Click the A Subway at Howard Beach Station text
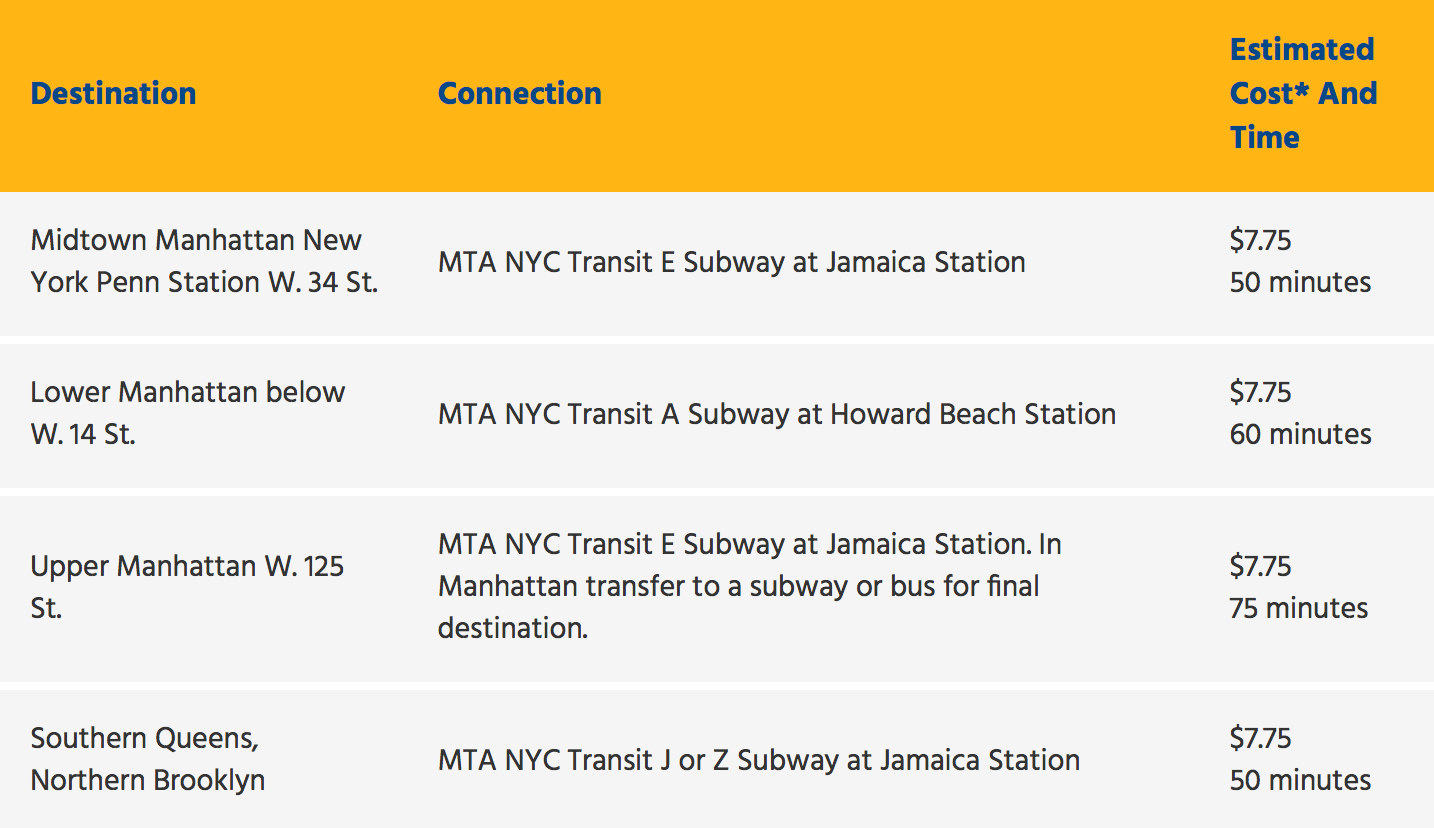The image size is (1434, 828). tap(776, 414)
